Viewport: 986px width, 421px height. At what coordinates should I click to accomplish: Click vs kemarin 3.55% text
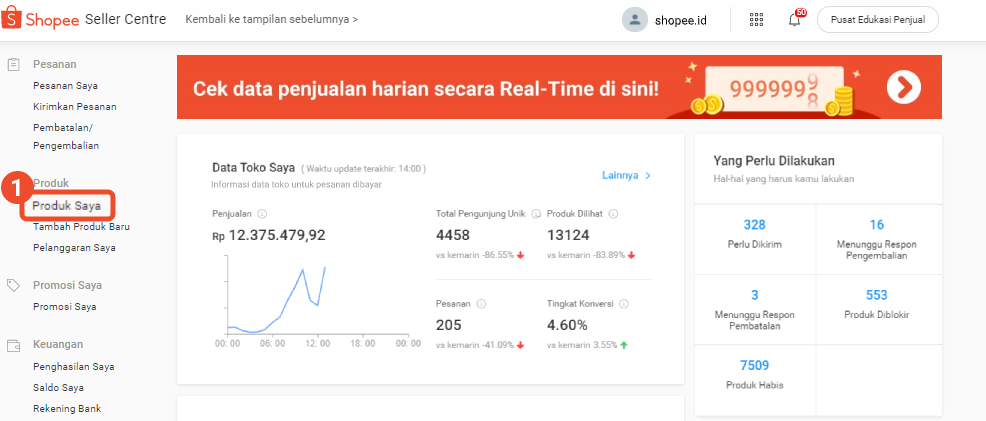point(582,345)
